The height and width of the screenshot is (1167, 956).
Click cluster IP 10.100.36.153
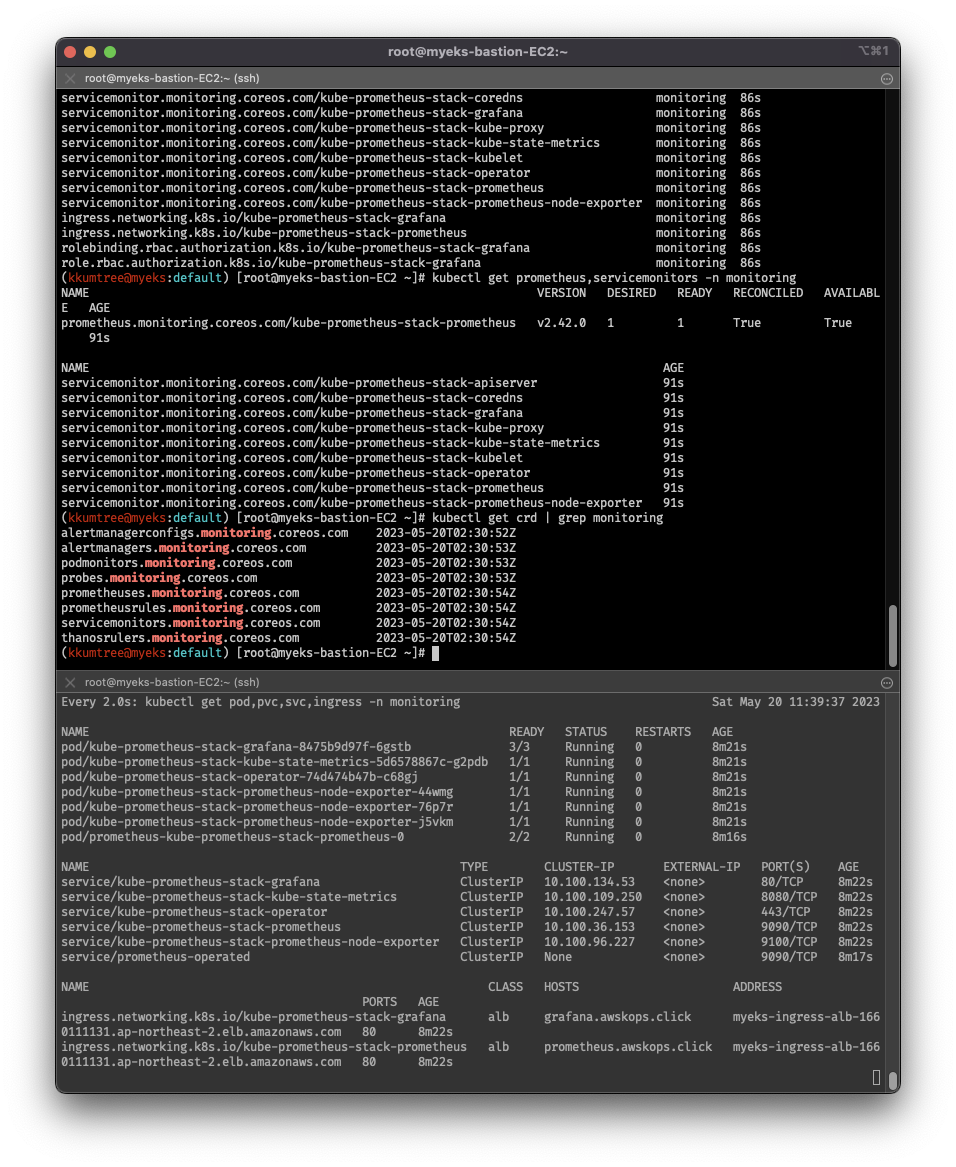[590, 927]
